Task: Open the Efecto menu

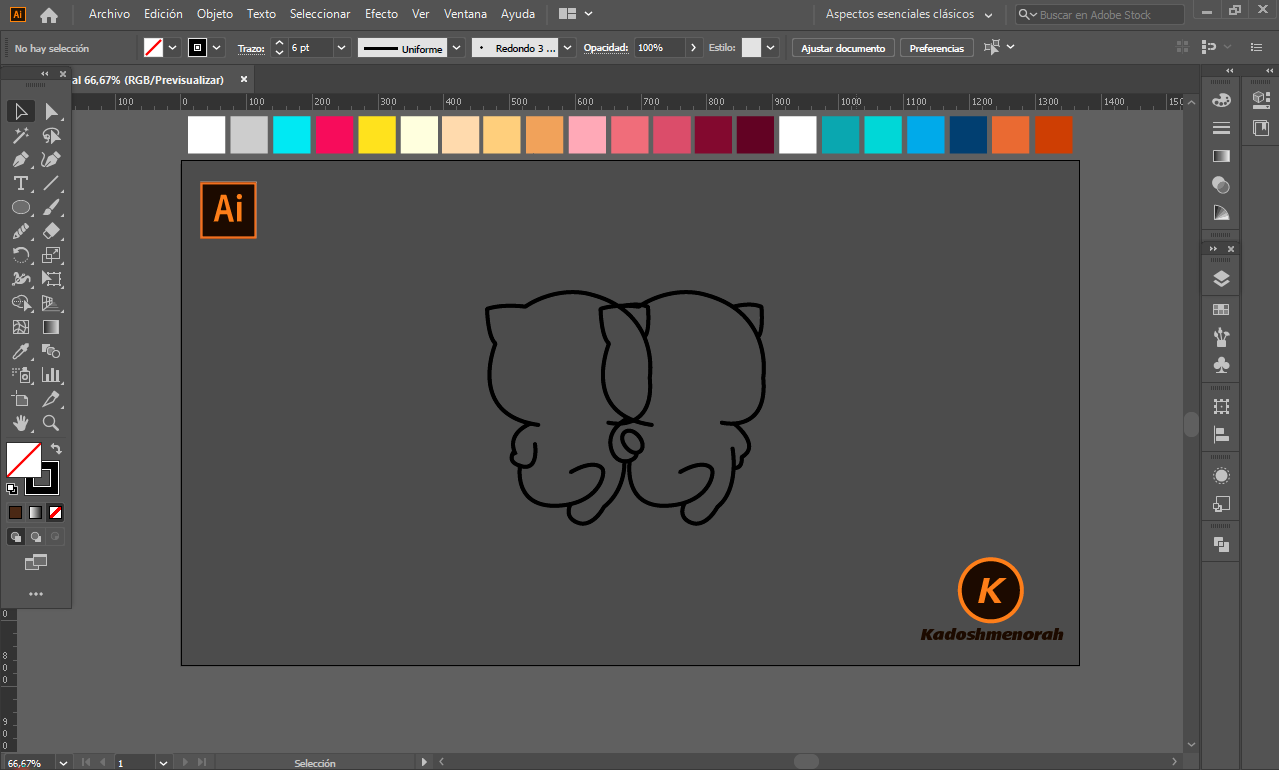Action: (381, 15)
